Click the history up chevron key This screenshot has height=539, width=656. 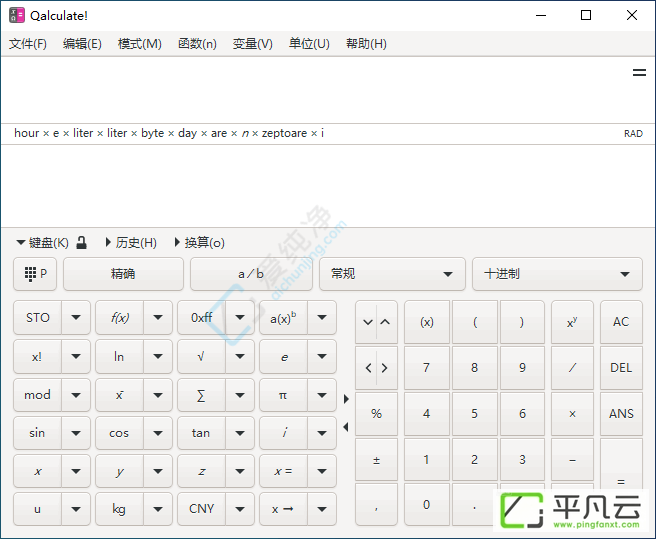(x=387, y=322)
